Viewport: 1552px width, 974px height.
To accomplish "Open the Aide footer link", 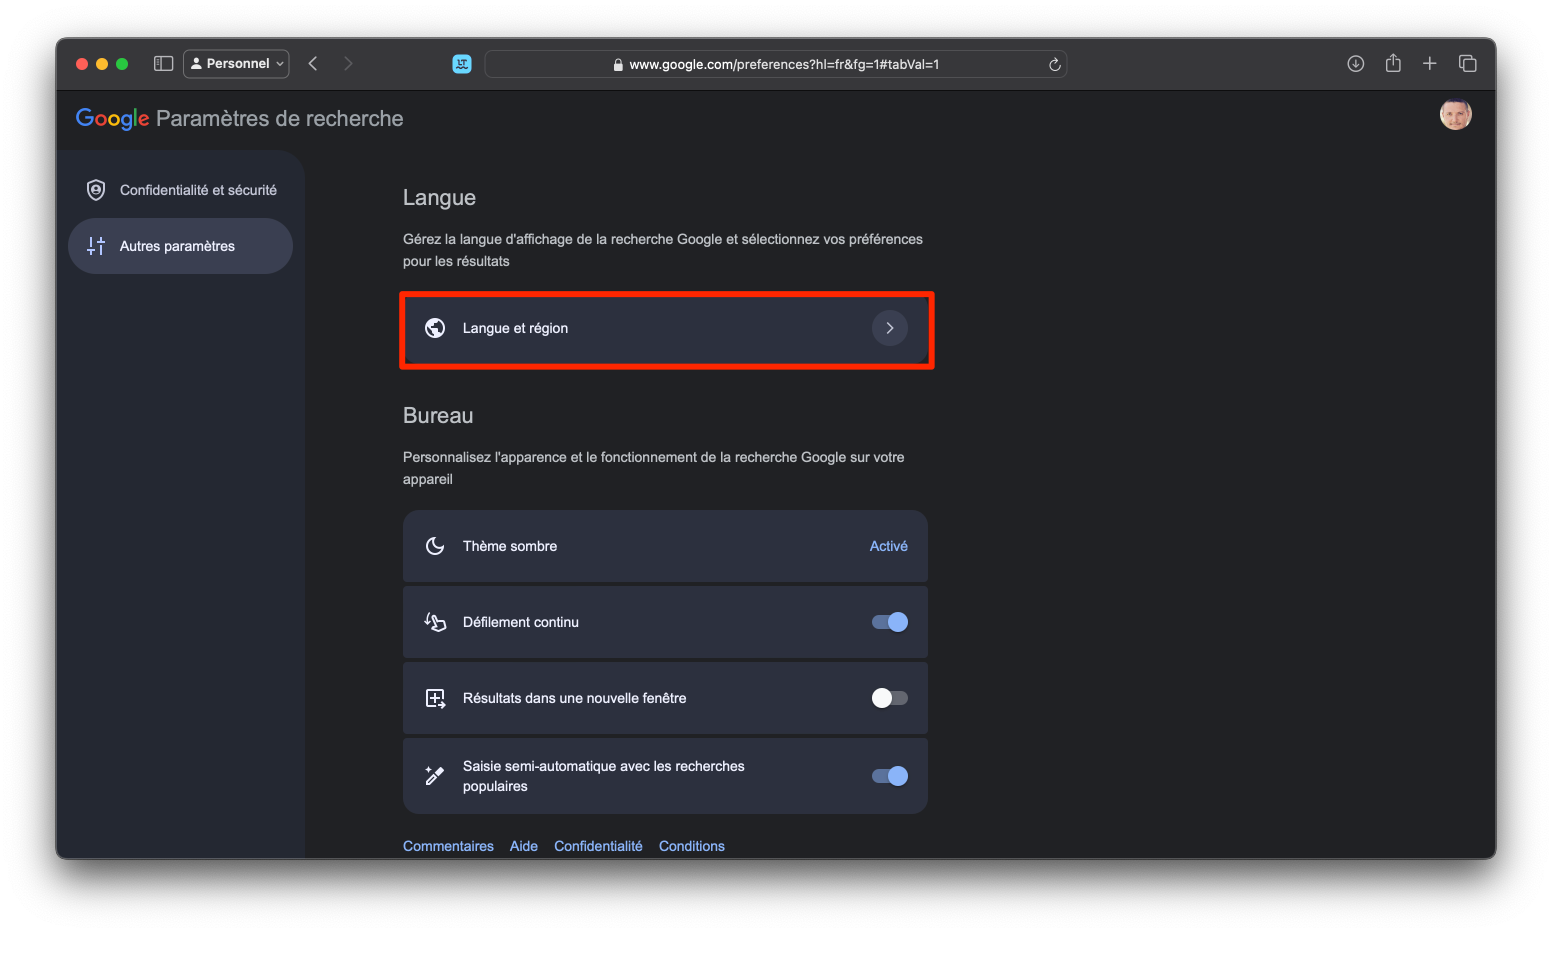I will pos(524,846).
